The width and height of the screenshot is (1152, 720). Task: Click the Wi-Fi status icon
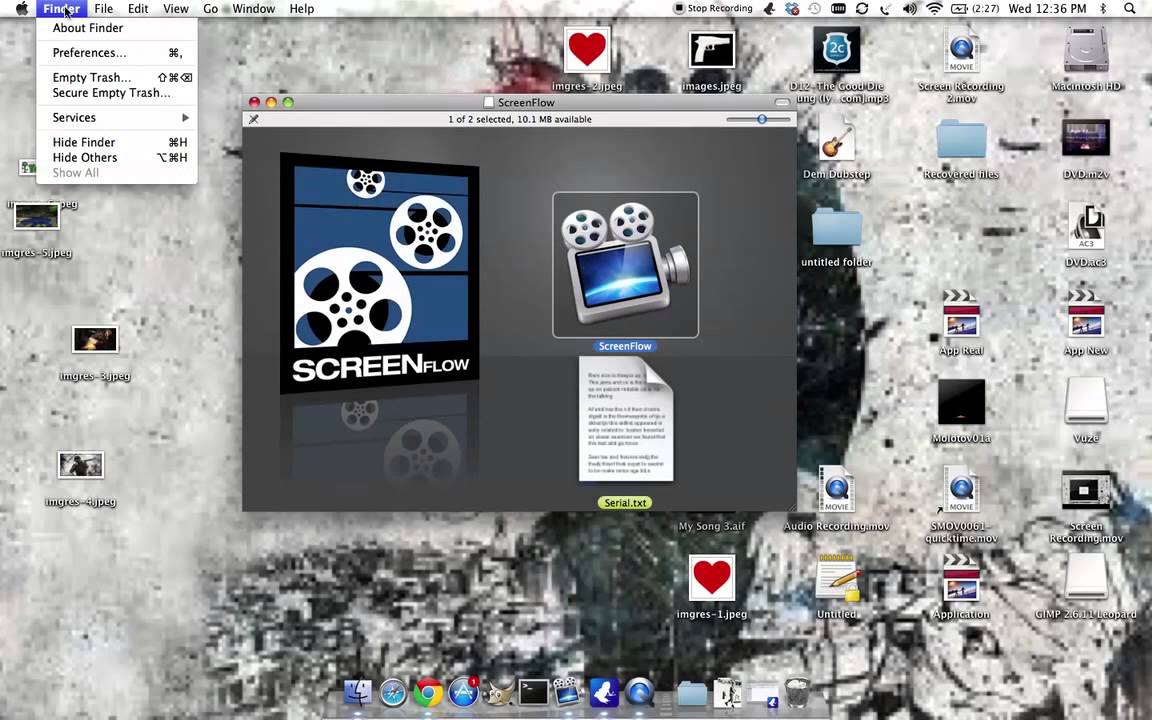click(934, 8)
